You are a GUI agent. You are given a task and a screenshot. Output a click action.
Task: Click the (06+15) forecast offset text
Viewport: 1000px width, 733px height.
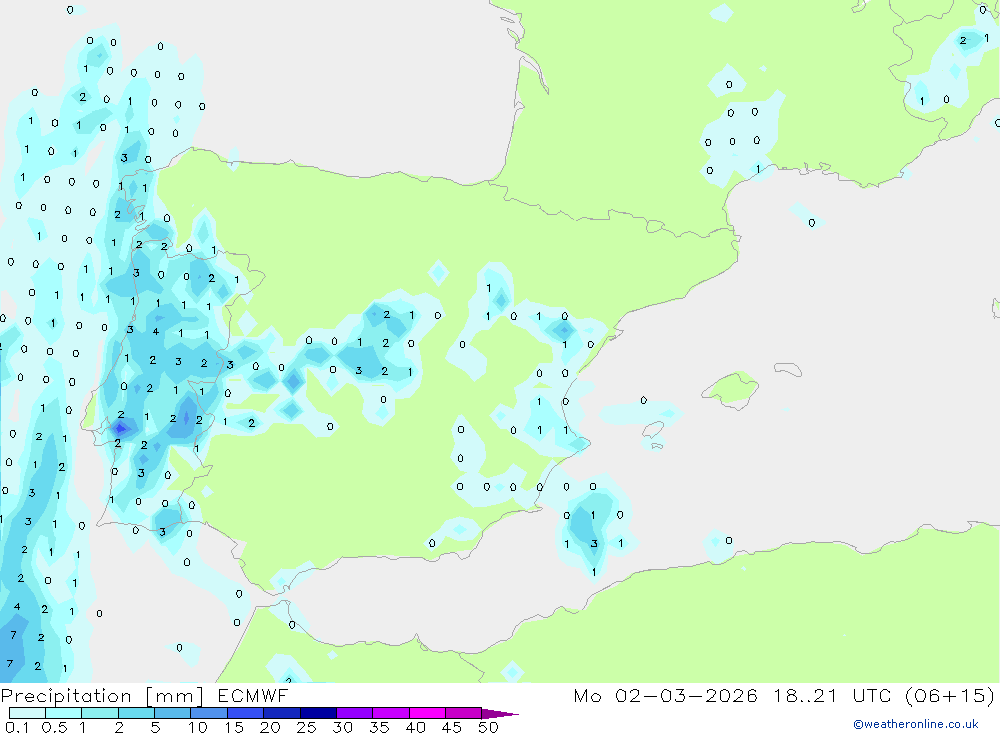point(948,696)
